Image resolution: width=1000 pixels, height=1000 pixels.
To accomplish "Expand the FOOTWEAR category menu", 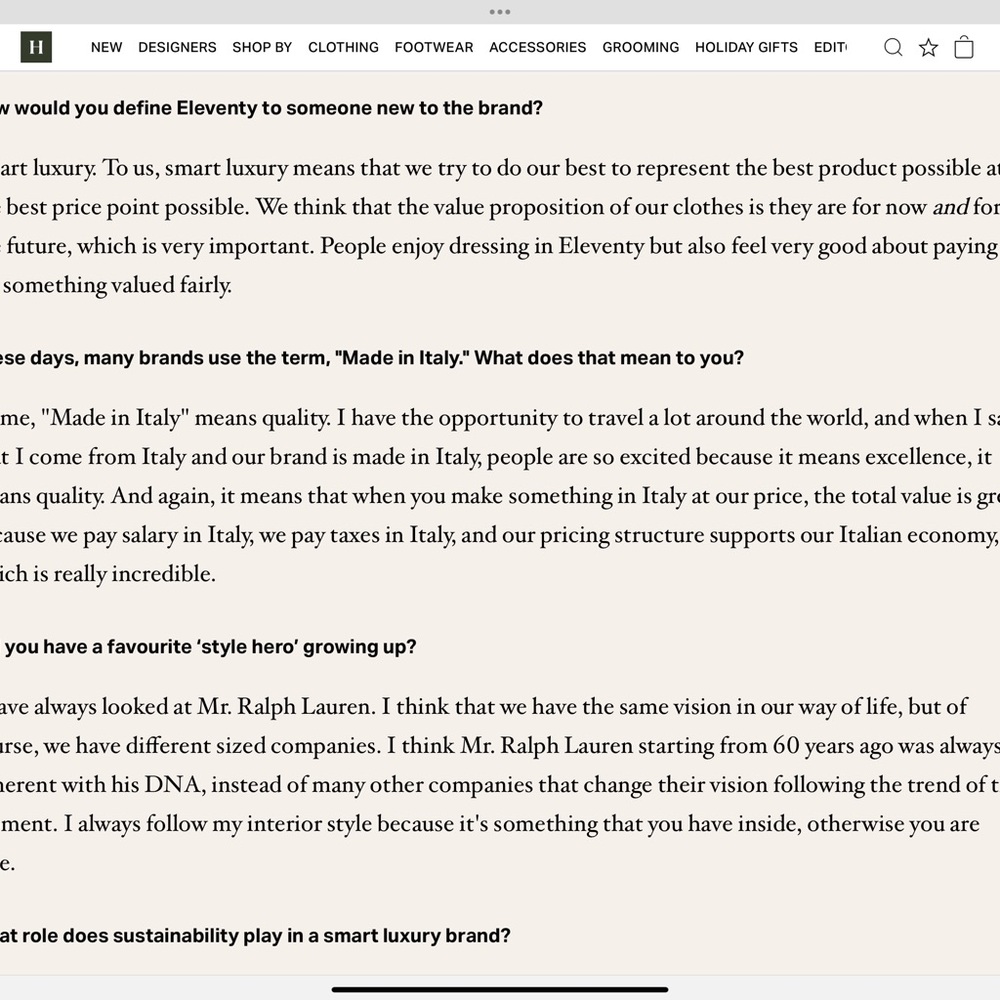I will pyautogui.click(x=434, y=47).
